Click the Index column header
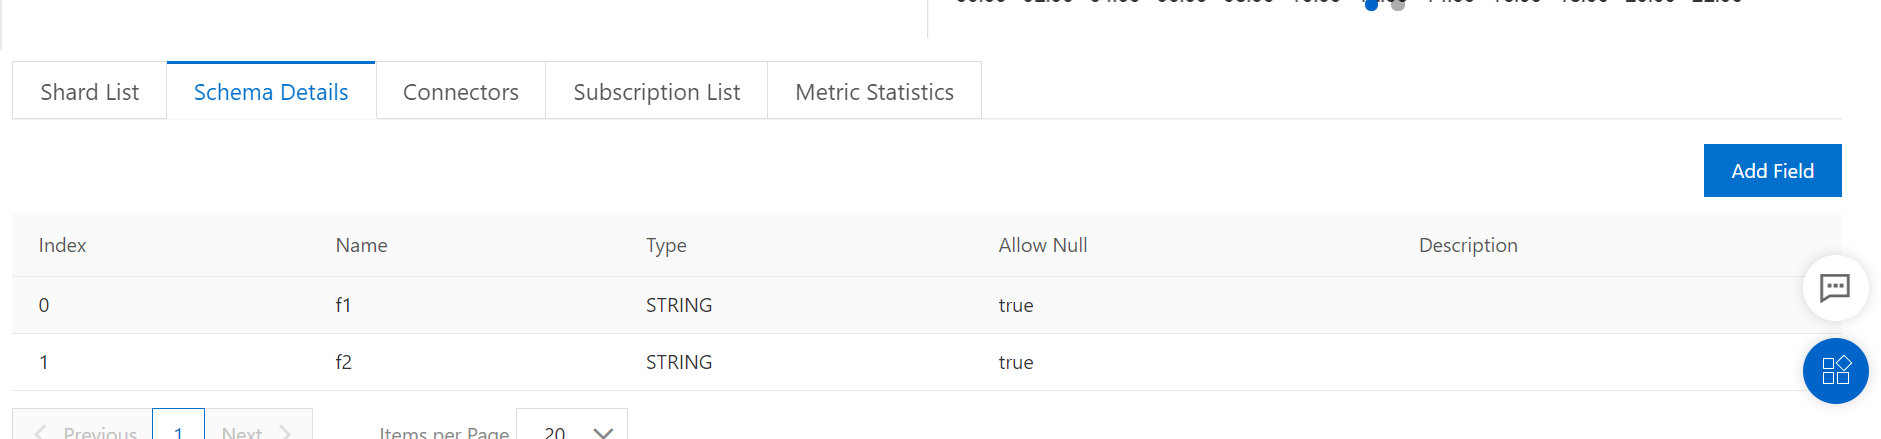This screenshot has height=439, width=1881. pyautogui.click(x=63, y=245)
